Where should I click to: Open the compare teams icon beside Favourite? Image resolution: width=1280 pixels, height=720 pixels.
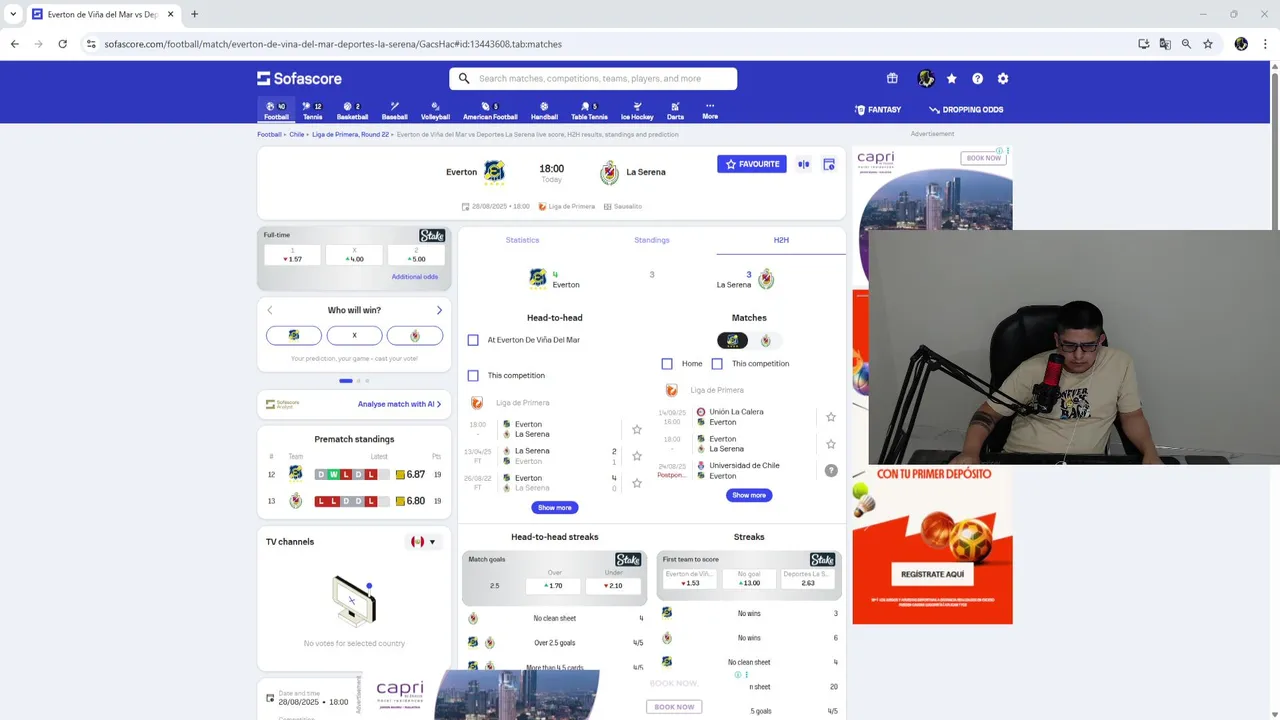(x=804, y=164)
